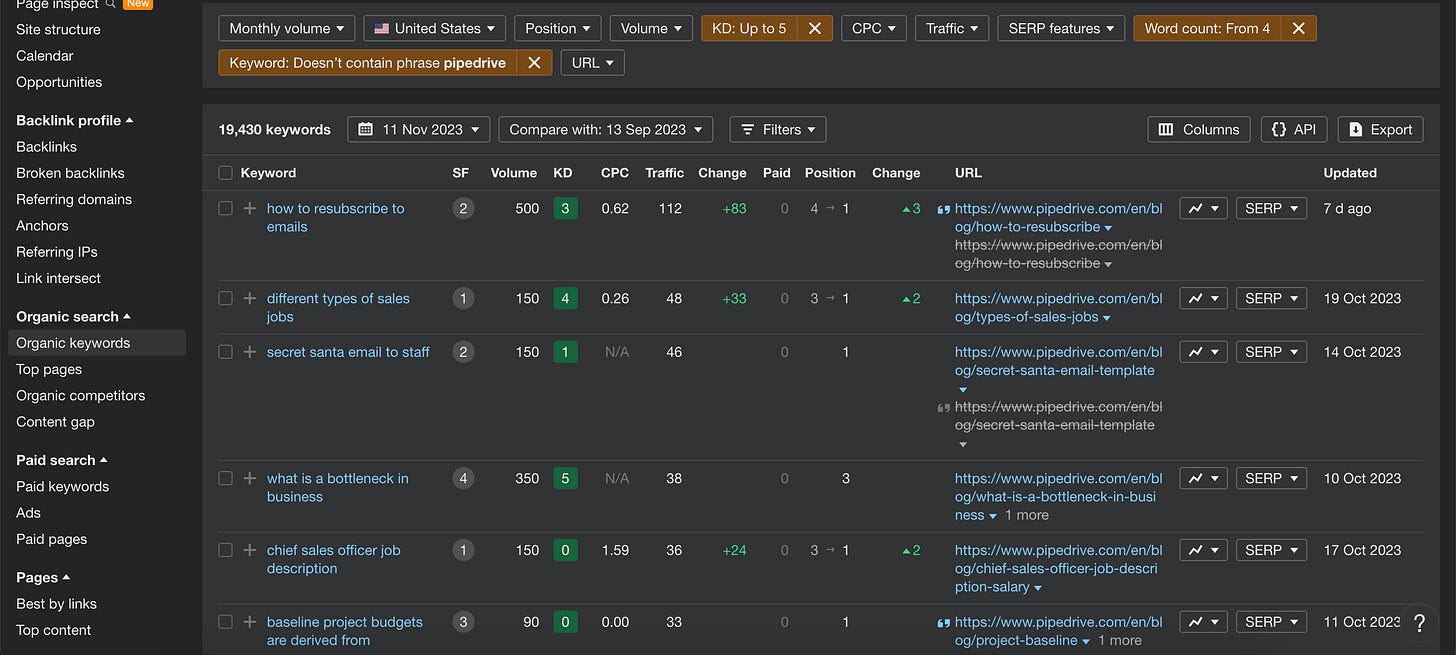The image size is (1456, 655).
Task: Check the 'chief sales officer job description' row
Action: 225,551
